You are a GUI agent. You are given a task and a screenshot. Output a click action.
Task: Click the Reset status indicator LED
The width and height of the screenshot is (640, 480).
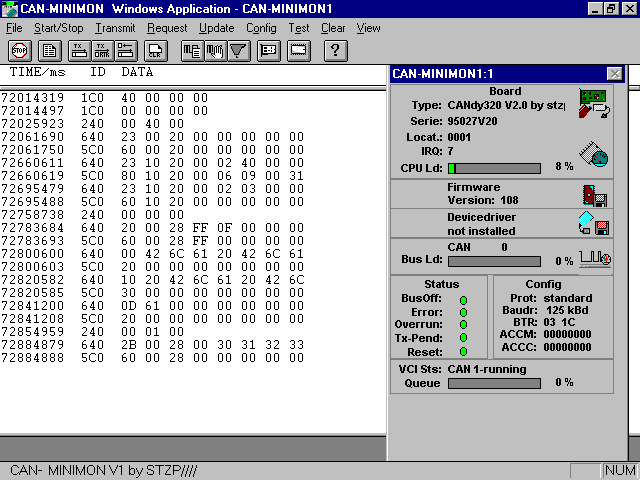(x=463, y=351)
